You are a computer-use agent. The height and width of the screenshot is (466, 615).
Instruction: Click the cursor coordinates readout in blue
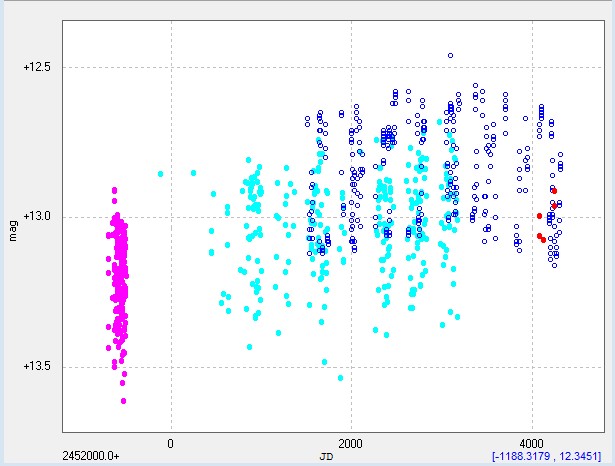pyautogui.click(x=546, y=456)
